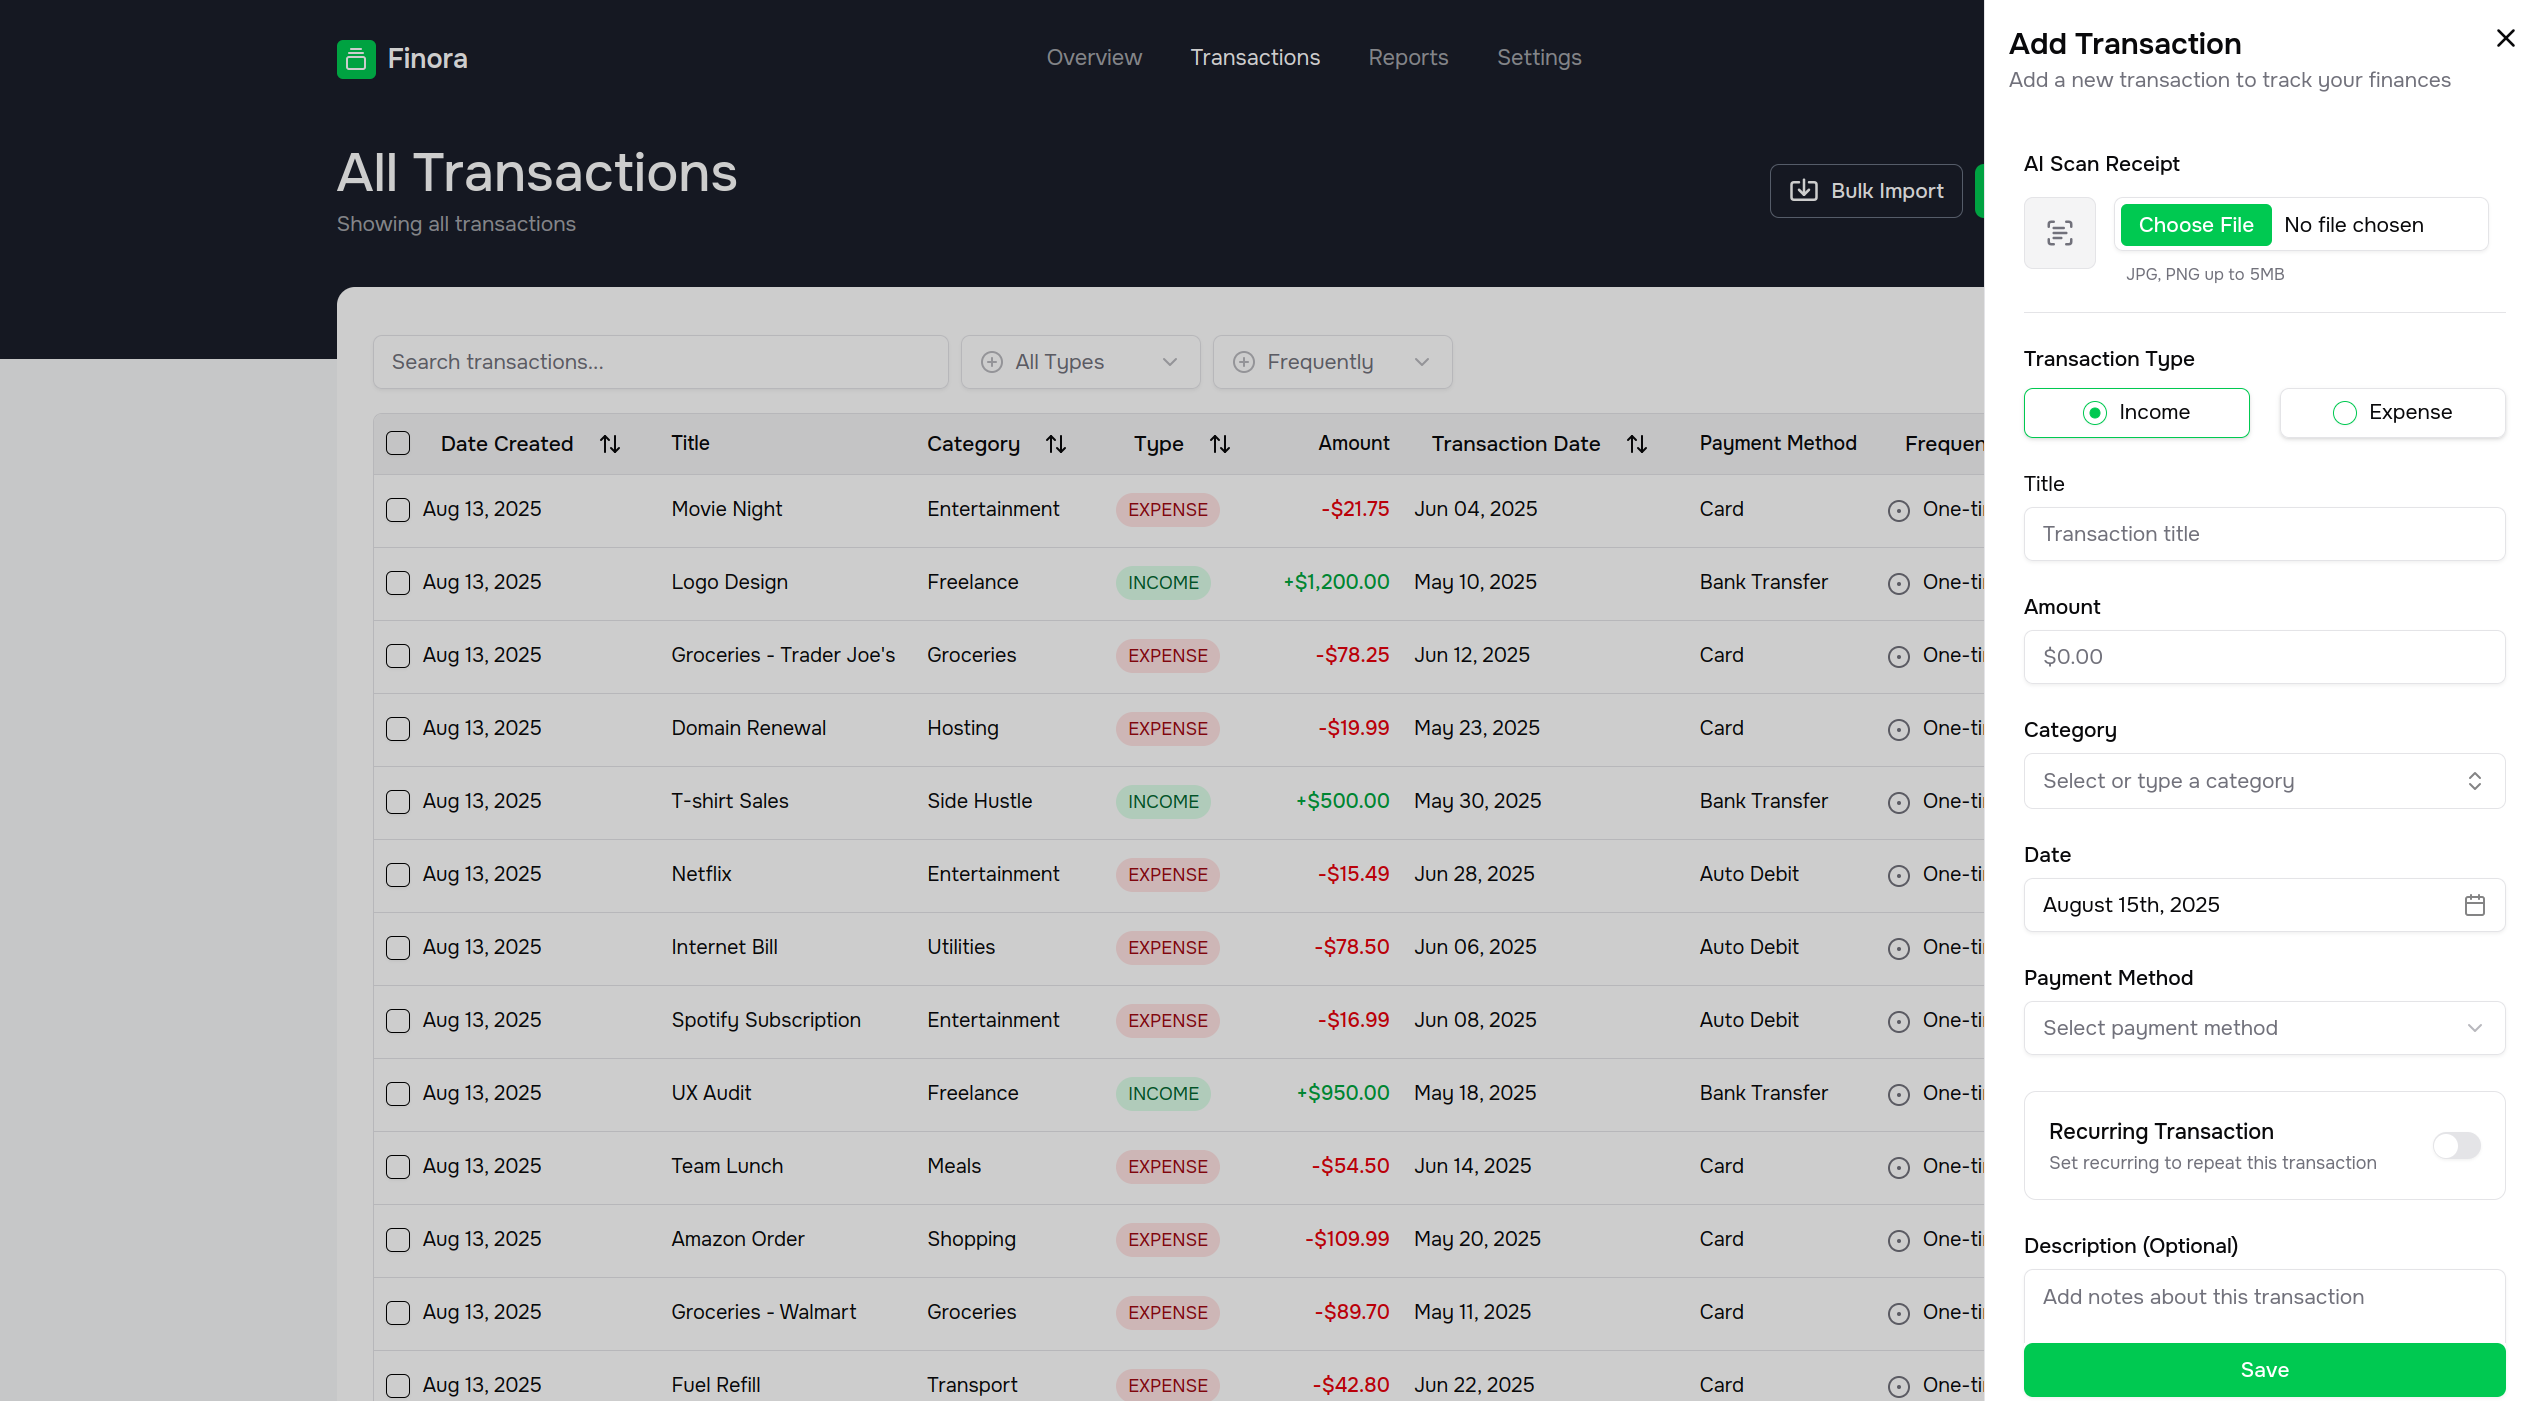Image resolution: width=2543 pixels, height=1401 pixels.
Task: Click INCOME badge in UX Audit row
Action: click(1163, 1094)
